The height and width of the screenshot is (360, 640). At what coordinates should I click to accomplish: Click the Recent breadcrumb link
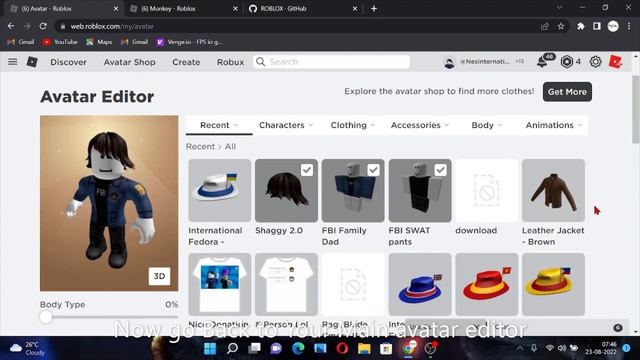coord(200,147)
